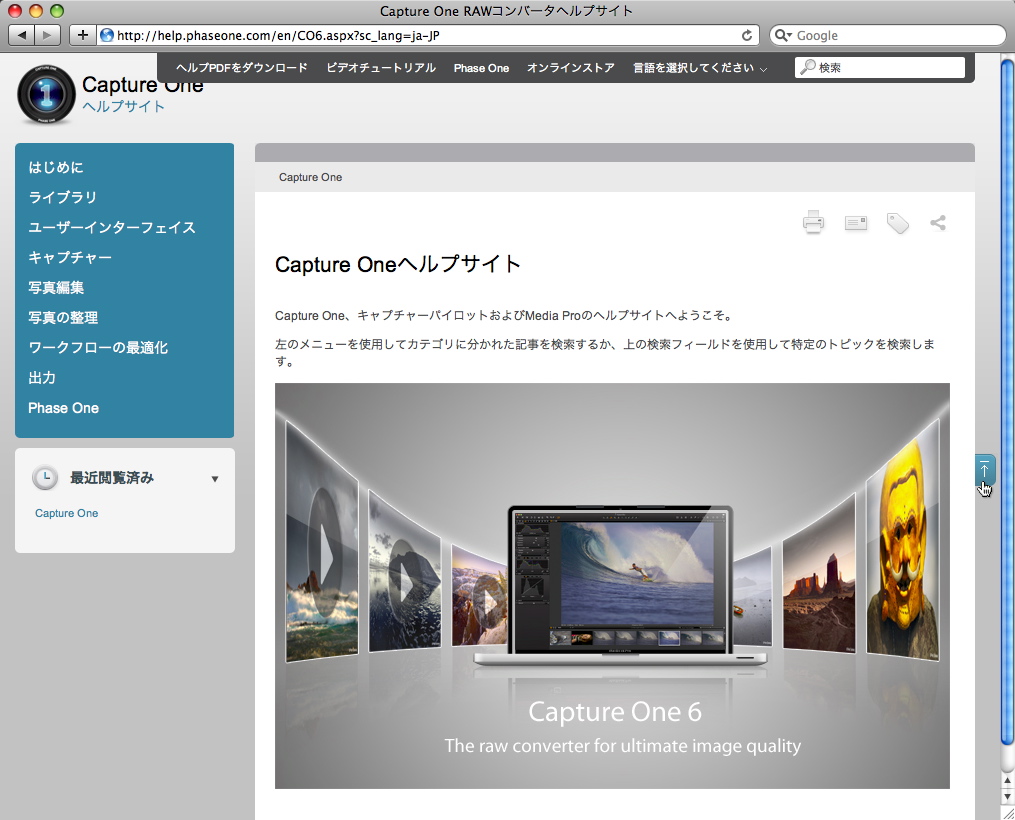Click inside the browser address bar
This screenshot has height=820, width=1015.
tap(400, 34)
